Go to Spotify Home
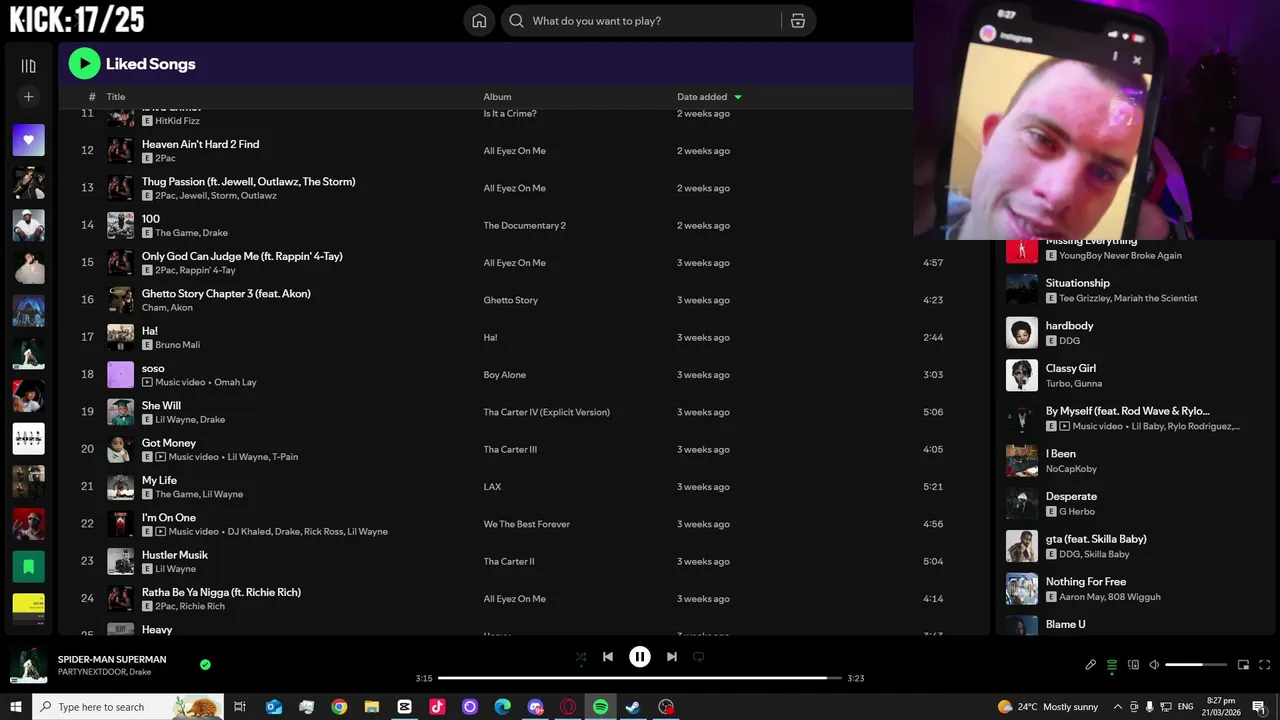Viewport: 1280px width, 720px height. point(479,21)
